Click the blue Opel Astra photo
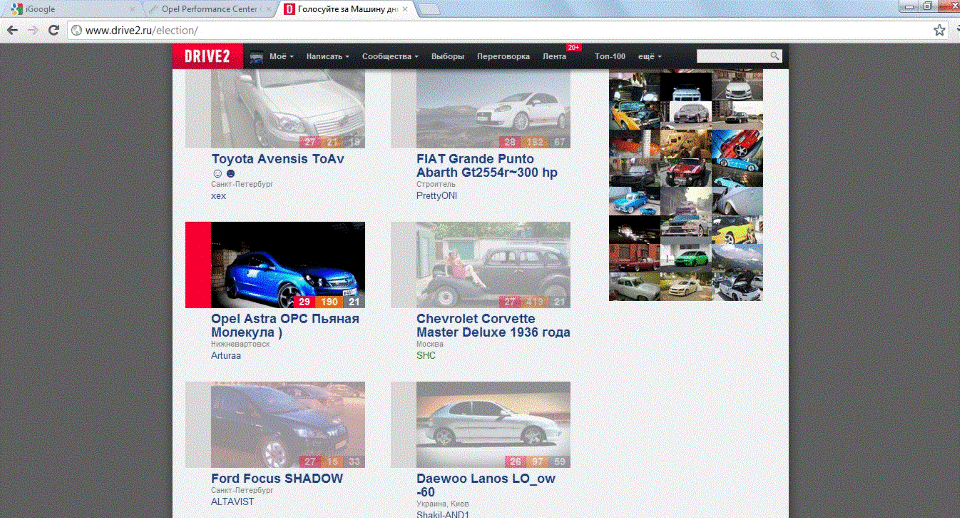Viewport: 960px width, 518px height. pos(288,265)
